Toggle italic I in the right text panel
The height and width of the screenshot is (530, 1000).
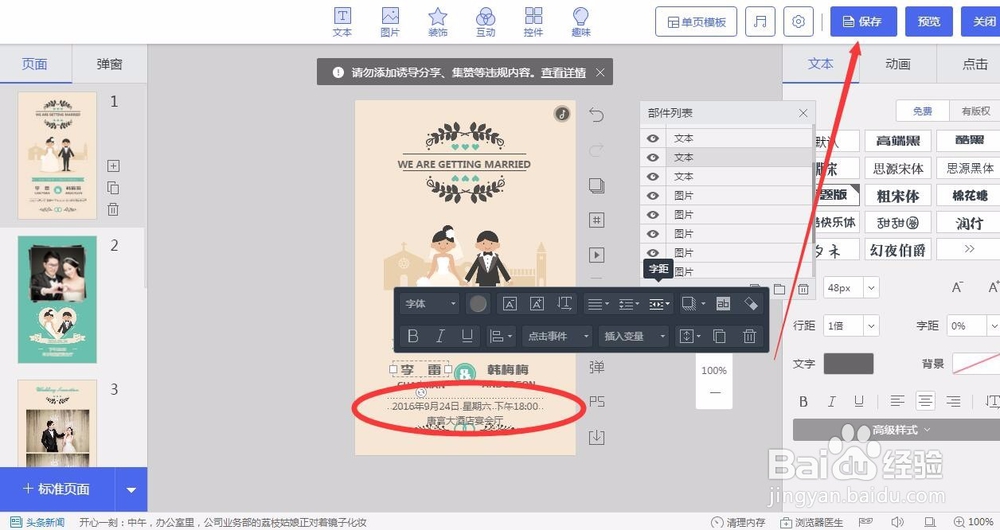[832, 401]
